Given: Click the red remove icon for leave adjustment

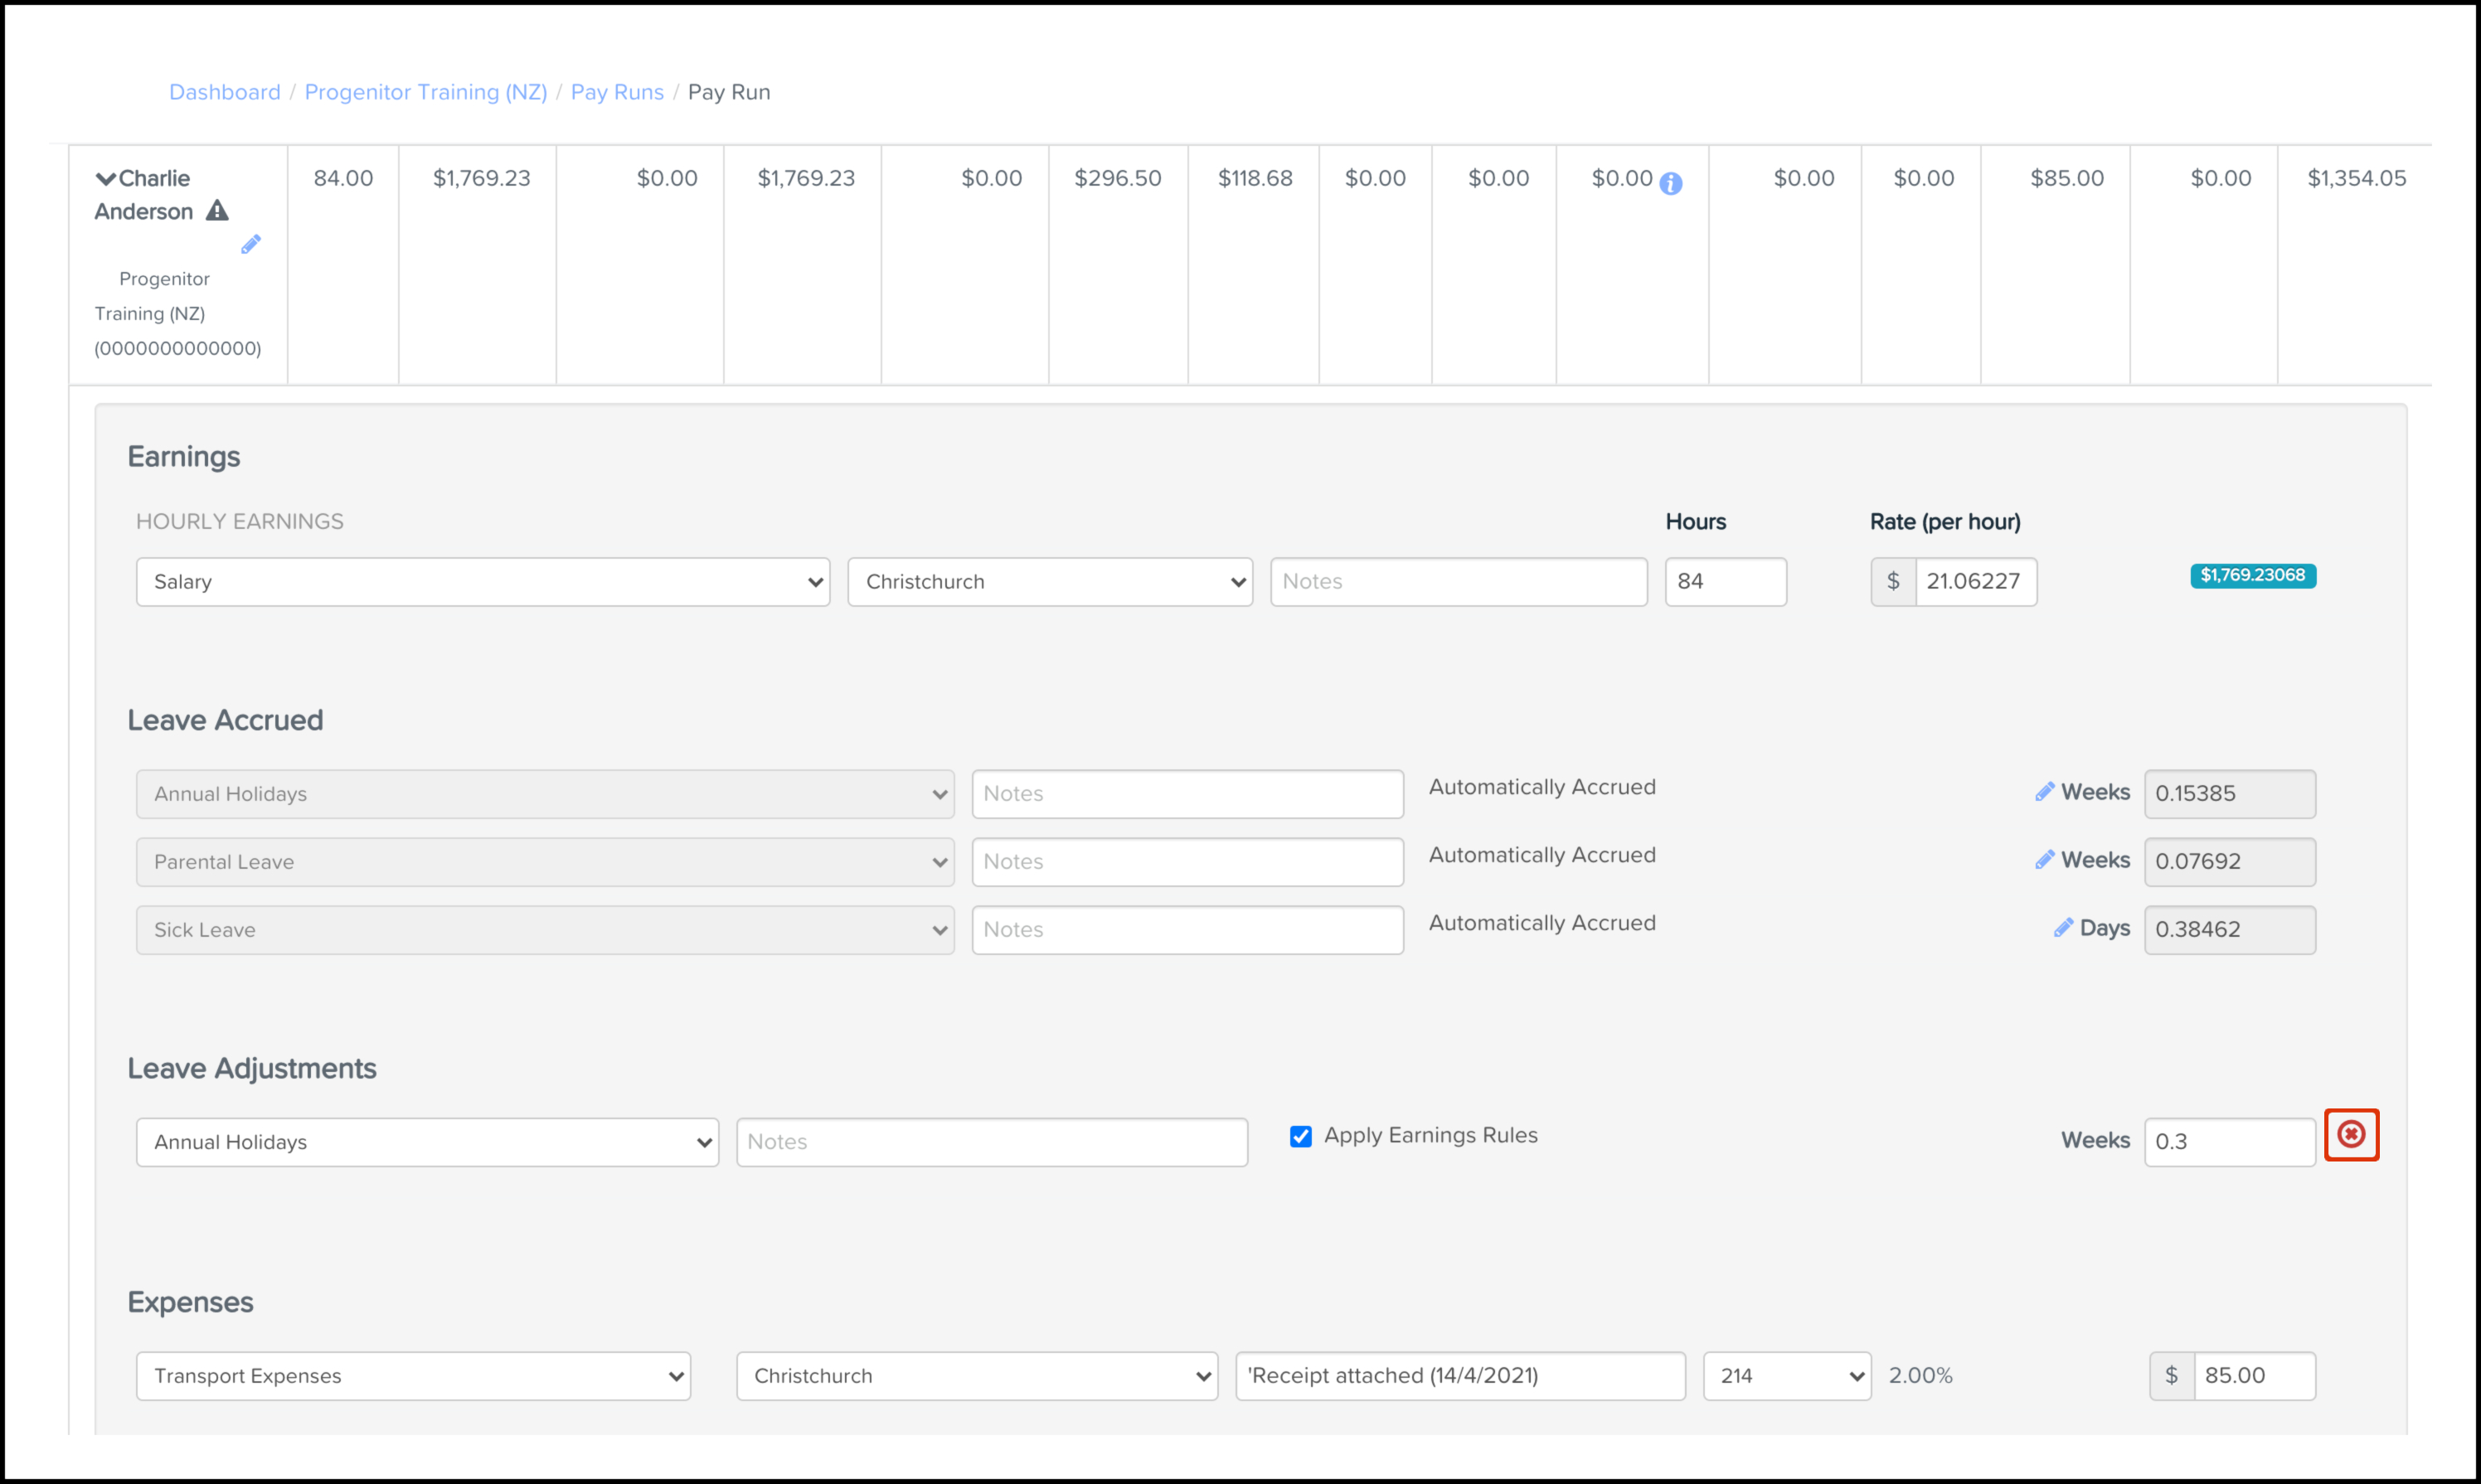Looking at the screenshot, I should (x=2350, y=1134).
